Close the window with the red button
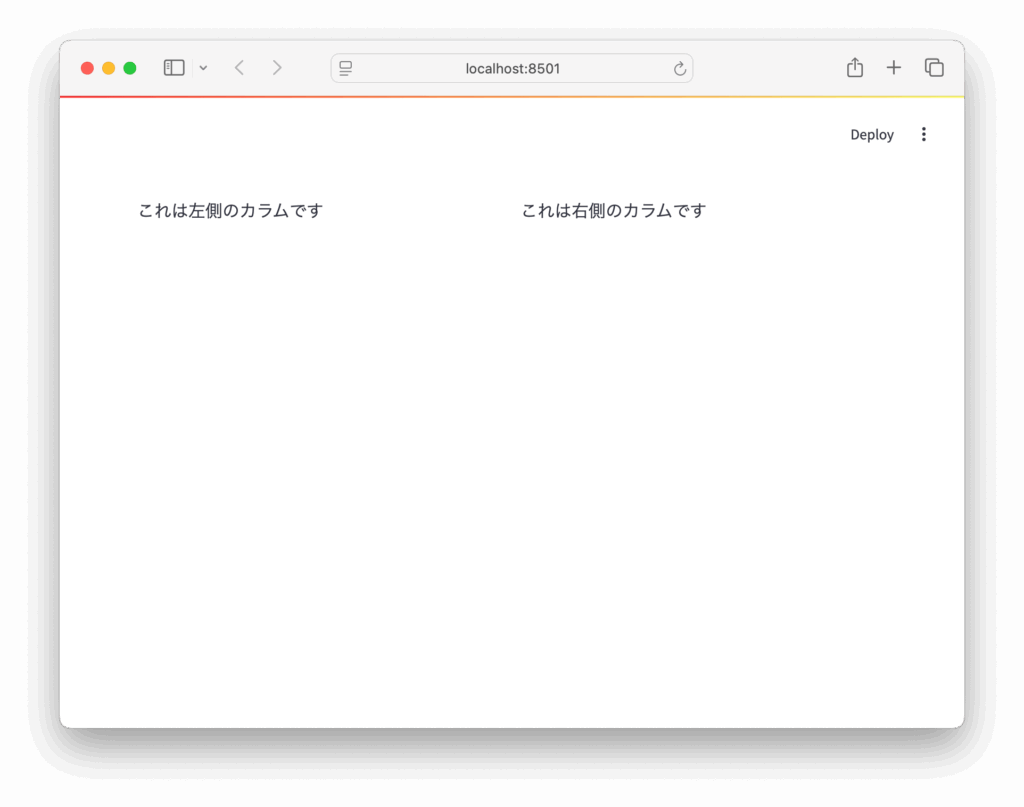Screen dimensions: 1024x807 87,68
